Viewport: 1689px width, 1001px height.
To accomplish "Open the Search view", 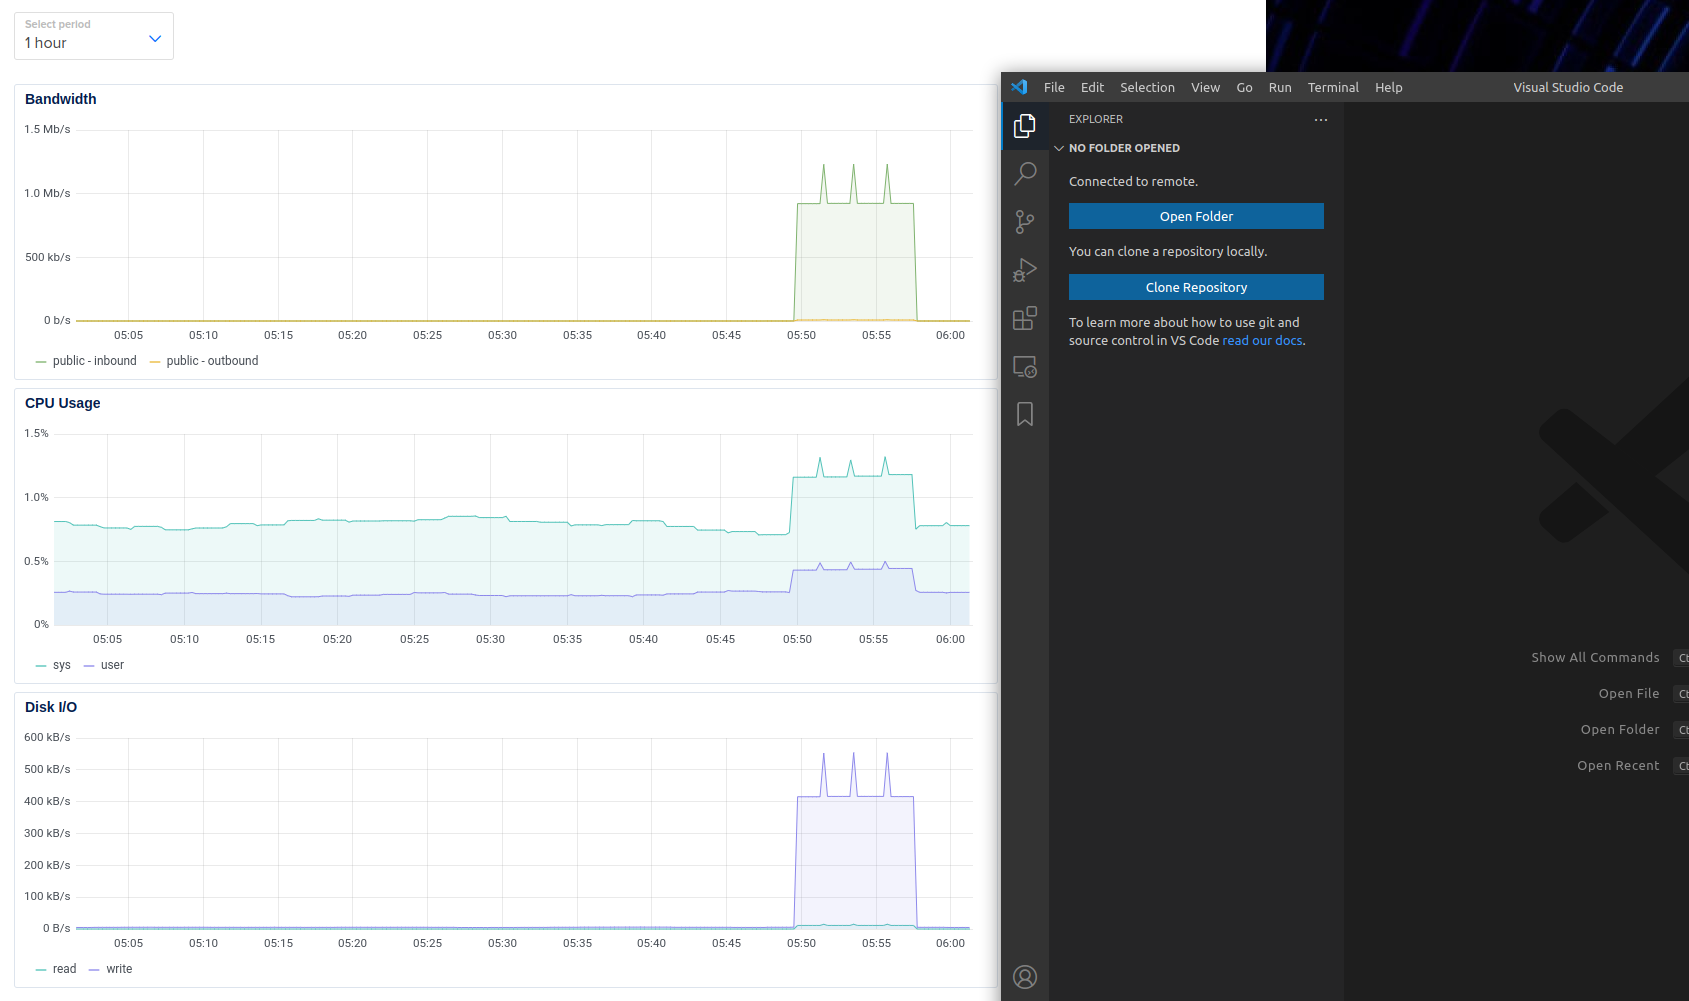I will [1025, 173].
